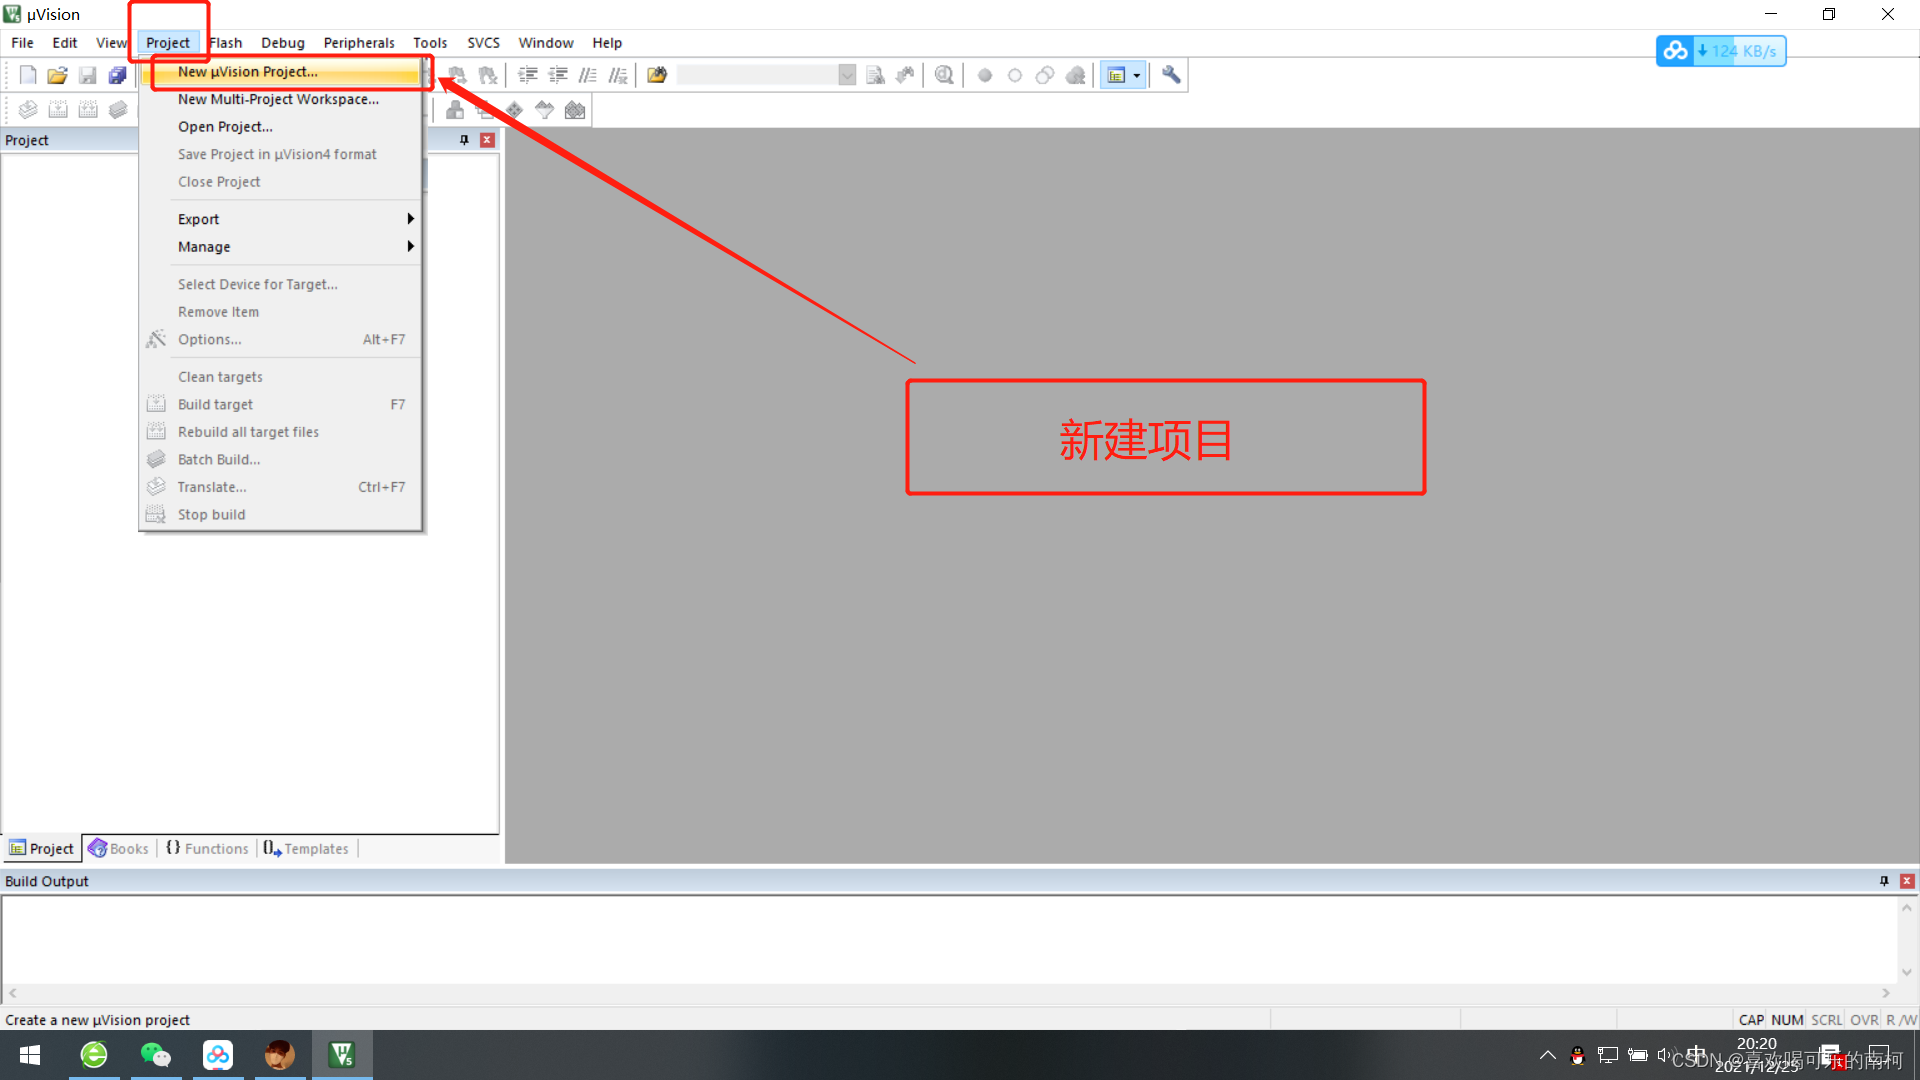Select New µVision Project menu item
Viewport: 1920px width, 1080px height.
[247, 71]
